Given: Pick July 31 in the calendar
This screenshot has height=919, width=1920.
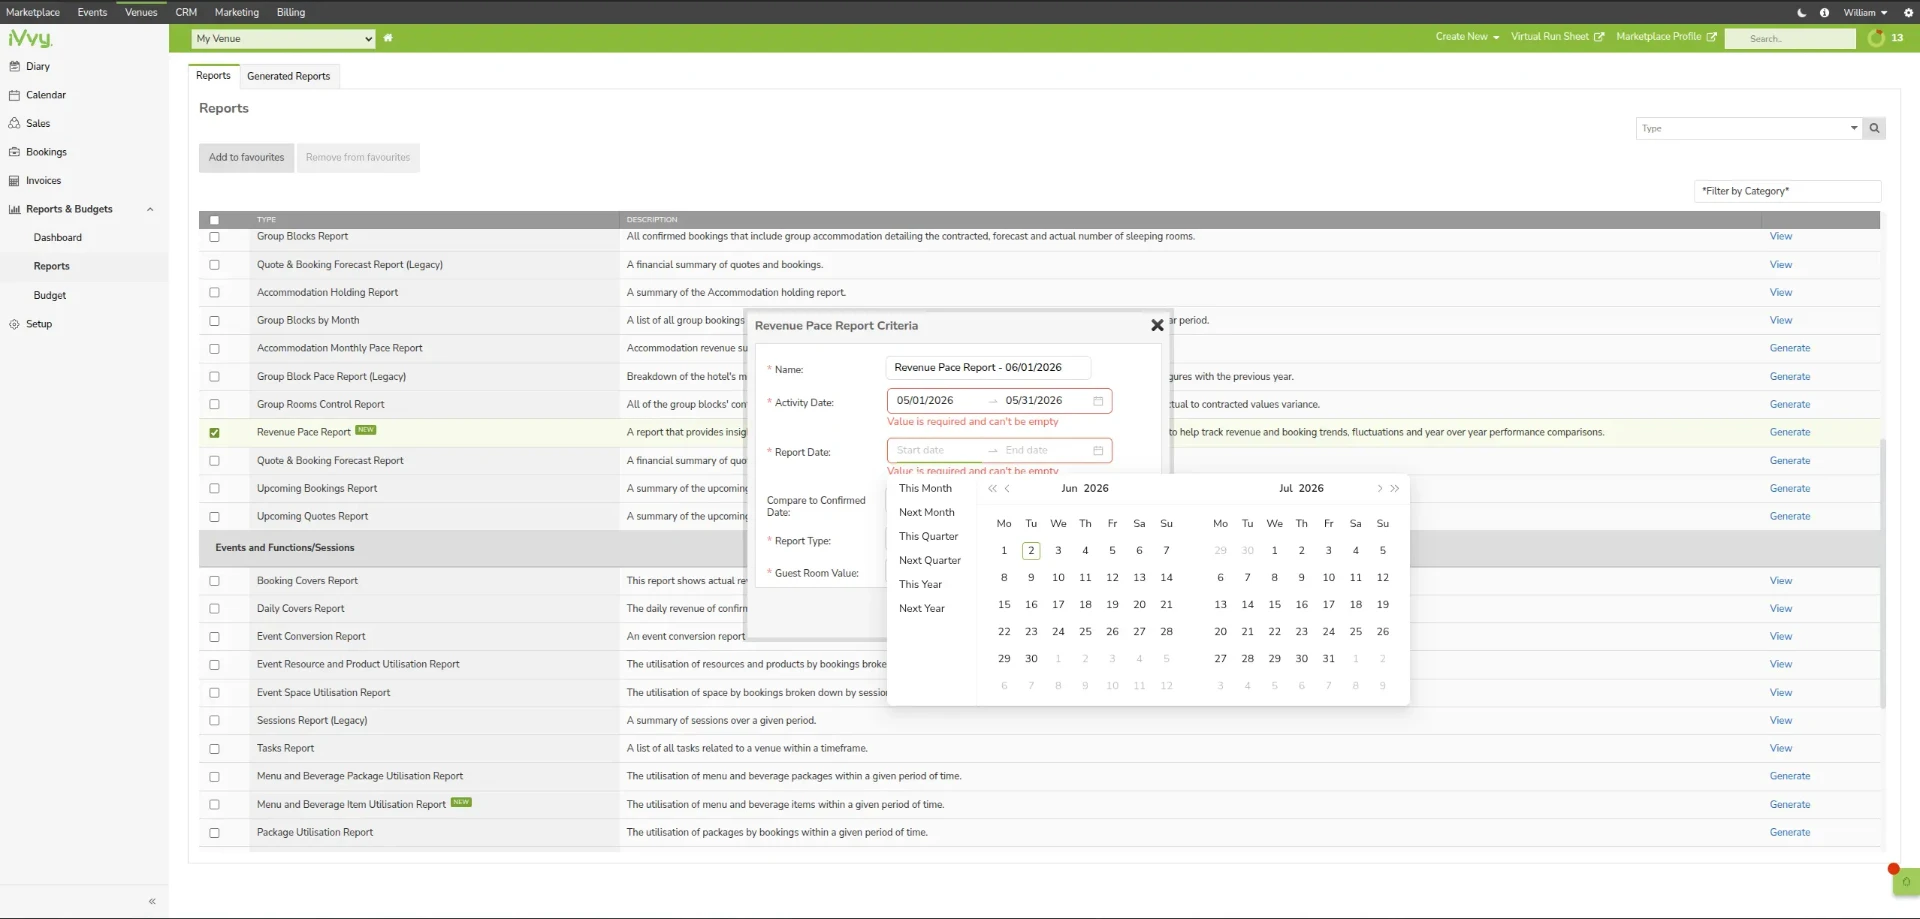Looking at the screenshot, I should [x=1328, y=659].
